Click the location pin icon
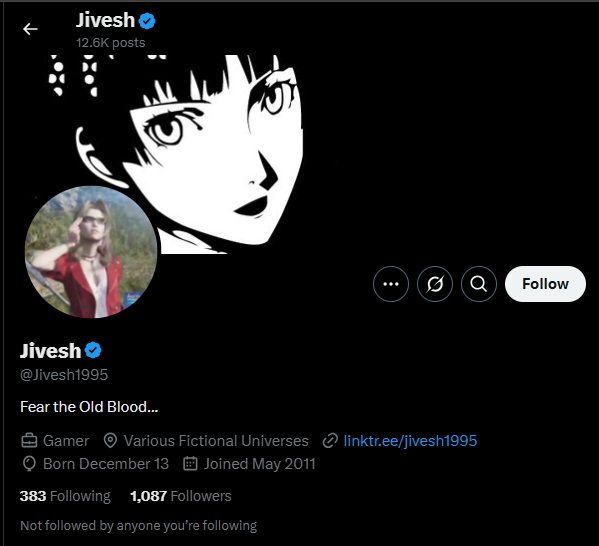 [x=110, y=441]
